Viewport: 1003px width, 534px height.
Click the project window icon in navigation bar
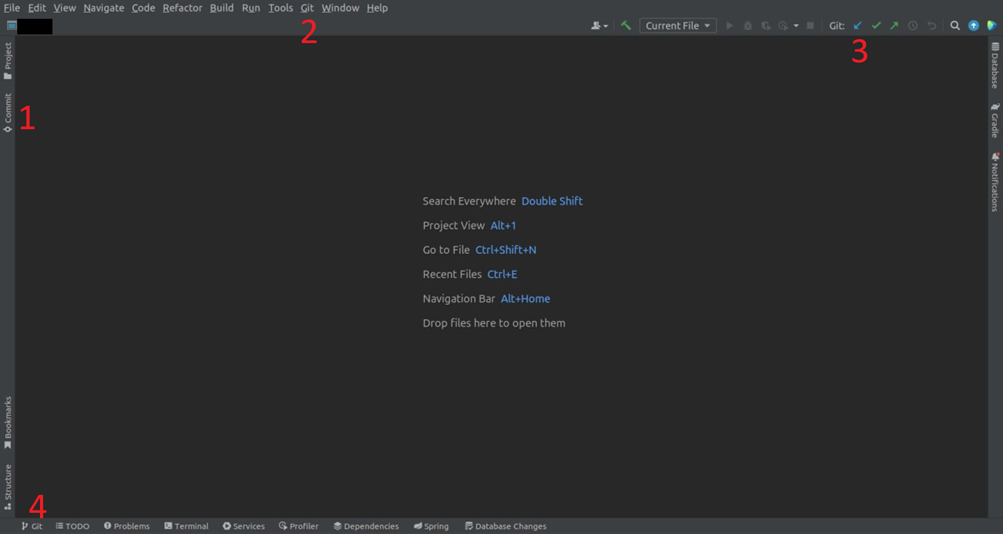[12, 26]
